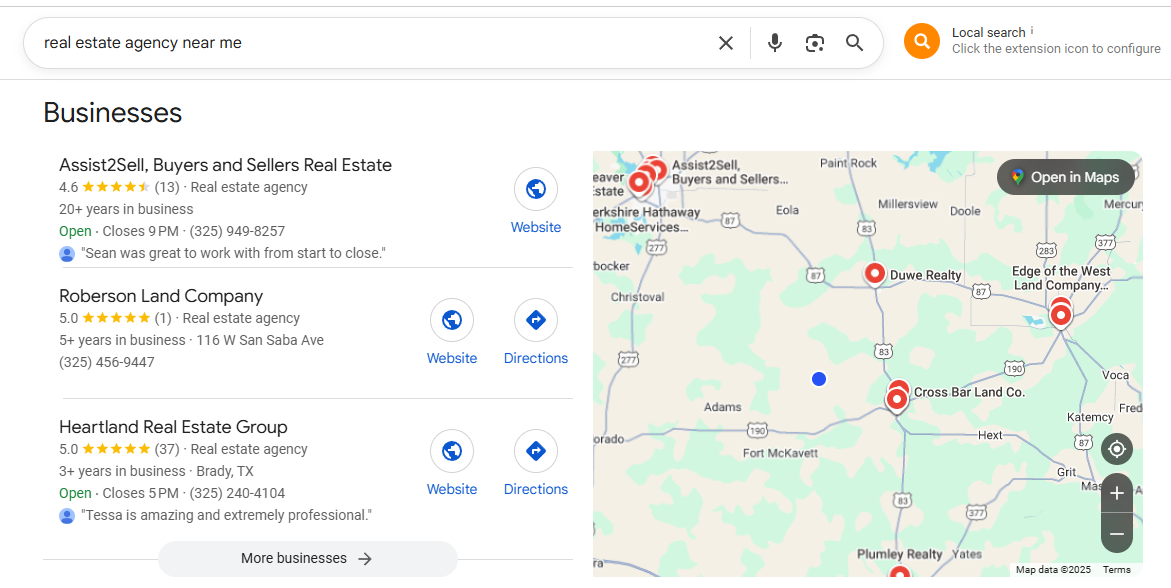Image resolution: width=1171 pixels, height=588 pixels.
Task: Open Assist2Sell website globe icon
Action: [536, 189]
